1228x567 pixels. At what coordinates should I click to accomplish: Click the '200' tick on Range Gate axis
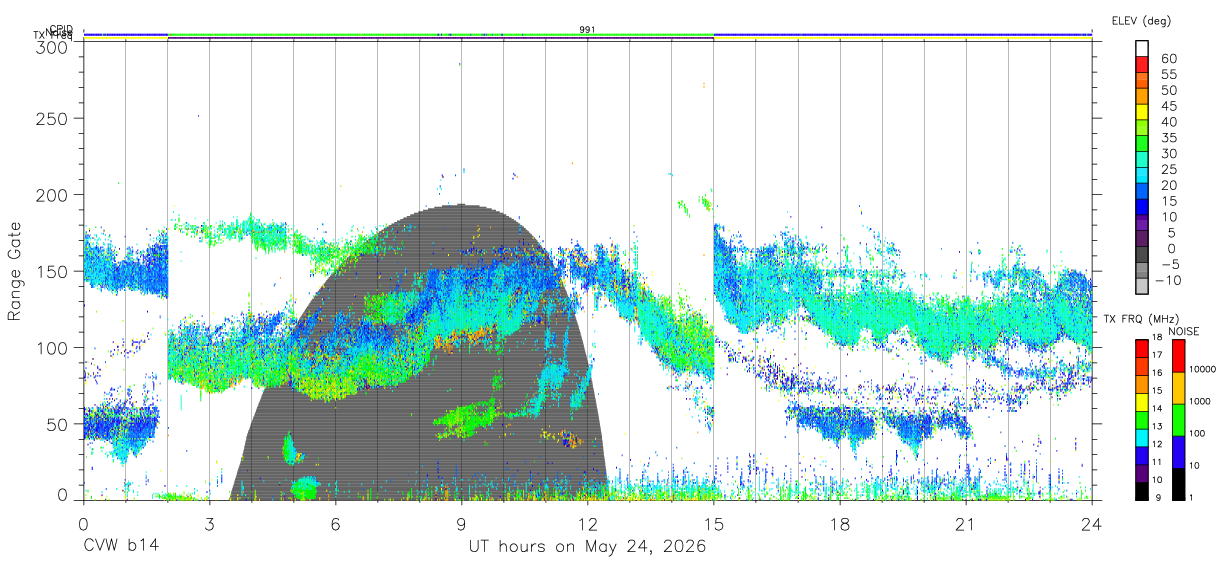[52, 195]
